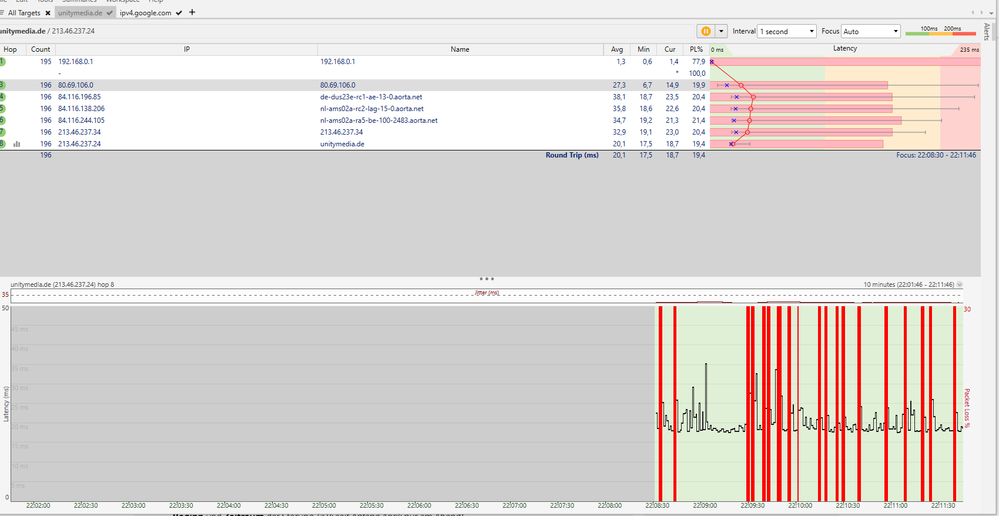This screenshot has width=999, height=516.
Task: Switch to the ipv4.google.com tab
Action: pos(145,13)
